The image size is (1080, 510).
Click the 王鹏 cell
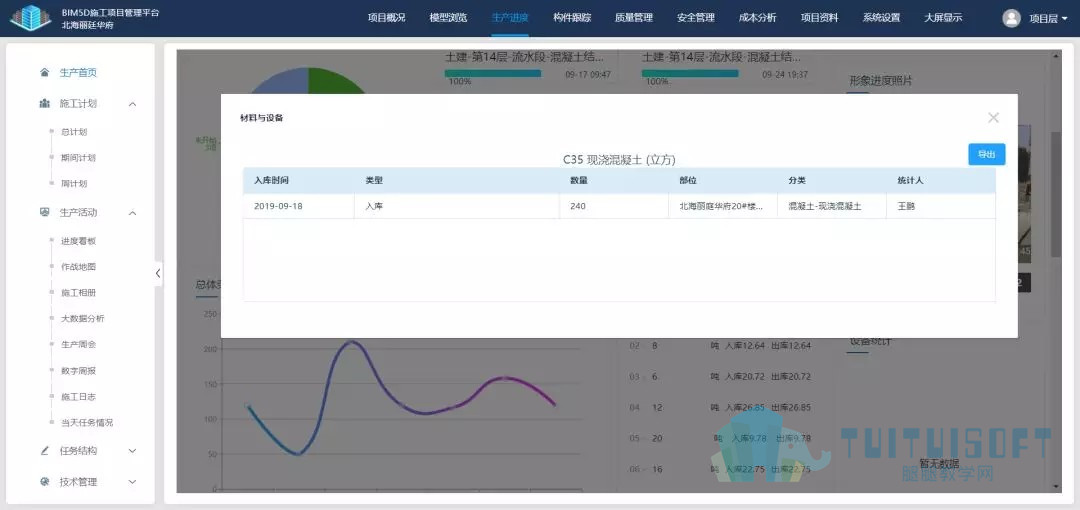point(940,206)
